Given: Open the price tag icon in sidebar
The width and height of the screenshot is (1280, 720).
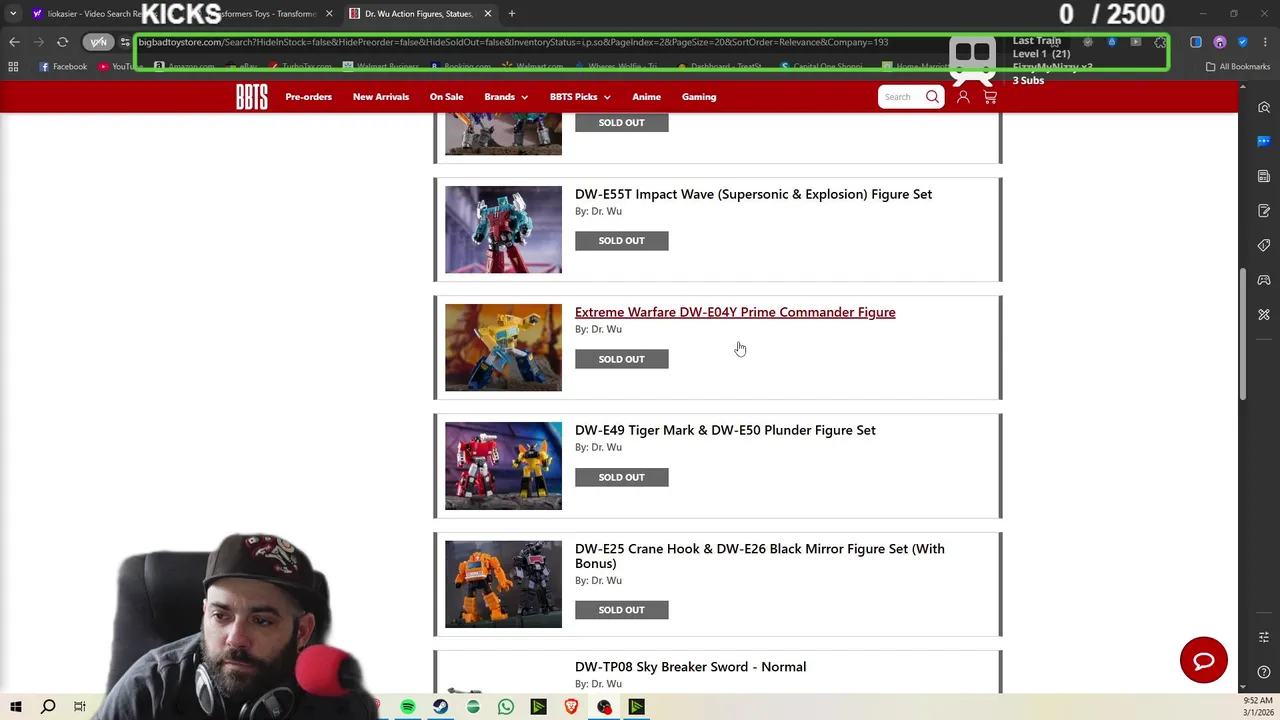Looking at the screenshot, I should (x=1264, y=245).
